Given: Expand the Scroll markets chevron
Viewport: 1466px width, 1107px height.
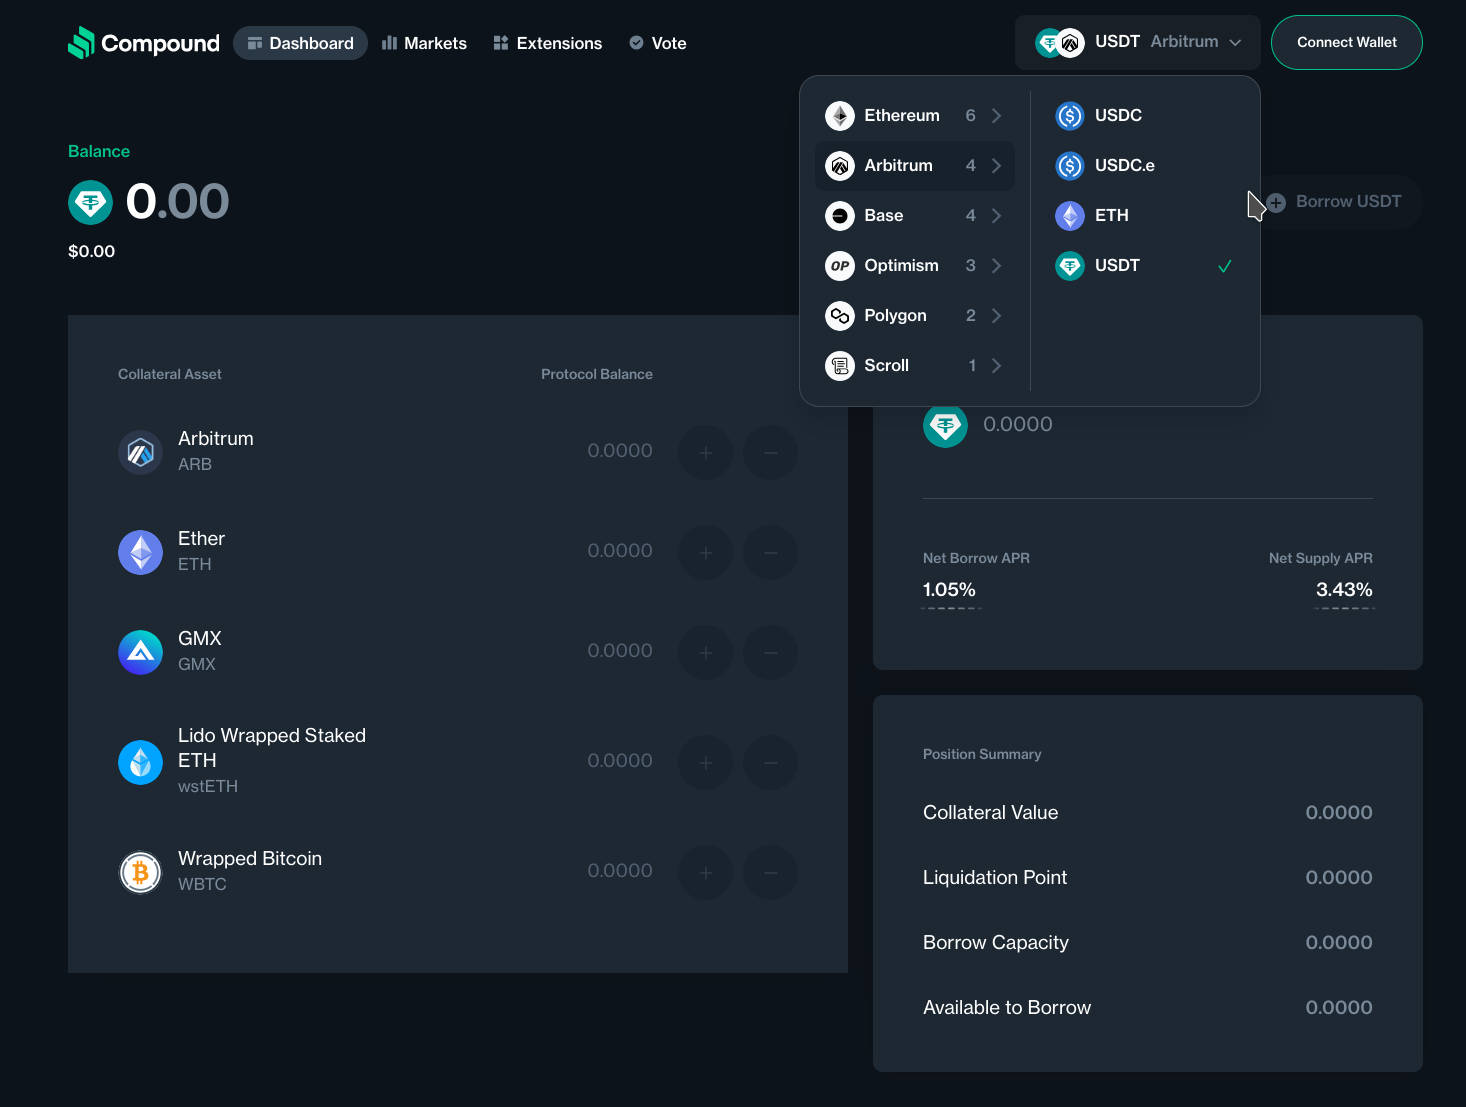Looking at the screenshot, I should [x=996, y=366].
